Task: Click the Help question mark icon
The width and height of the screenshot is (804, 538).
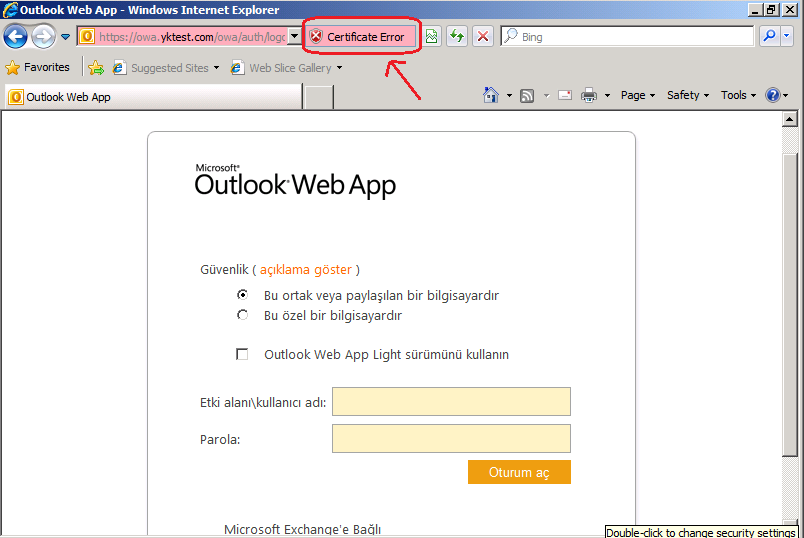Action: 772,95
